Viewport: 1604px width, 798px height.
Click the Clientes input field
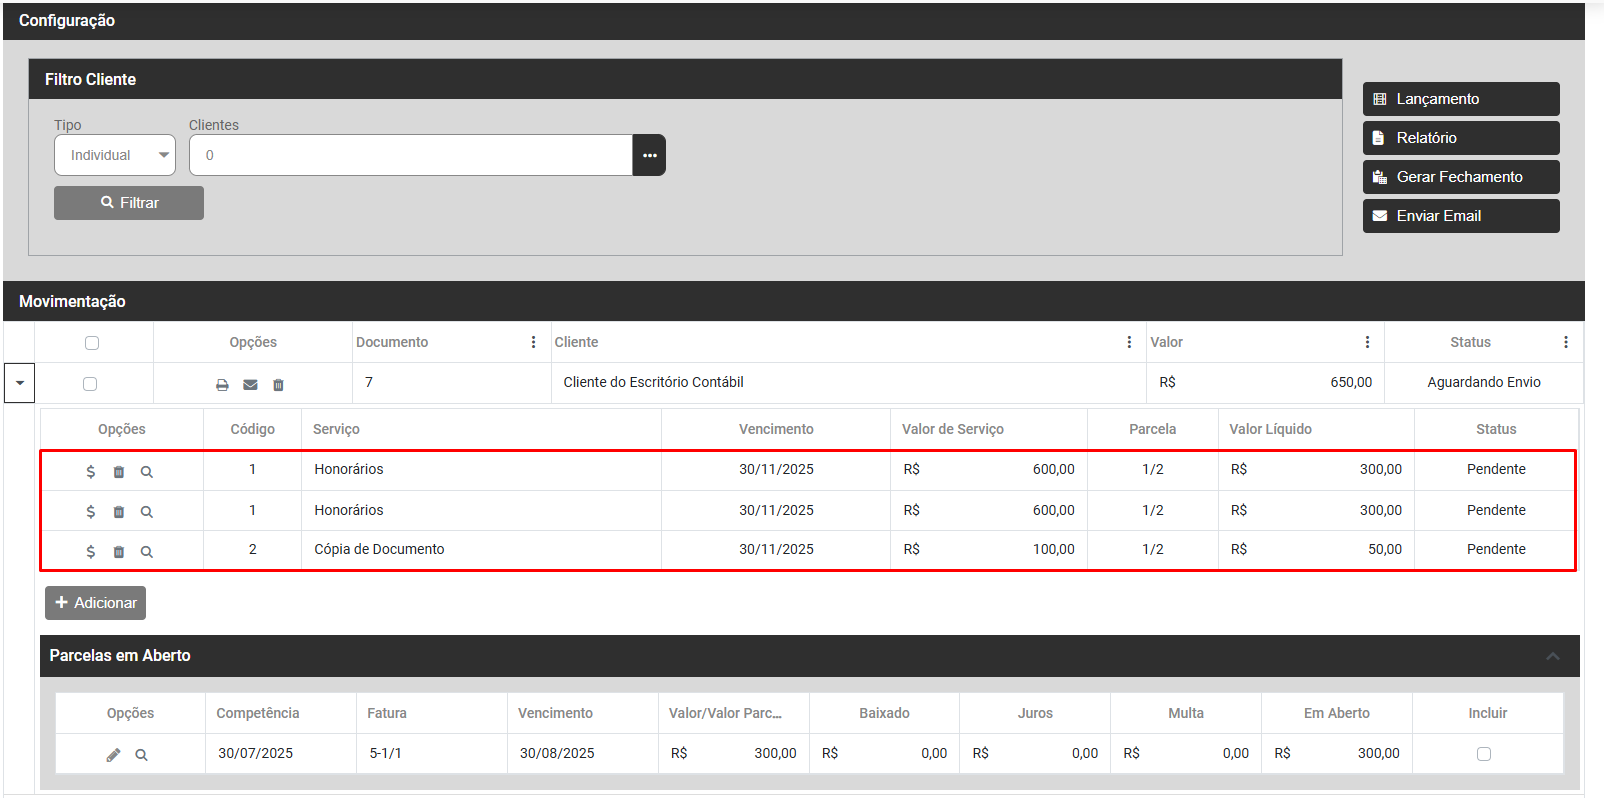[x=410, y=155]
